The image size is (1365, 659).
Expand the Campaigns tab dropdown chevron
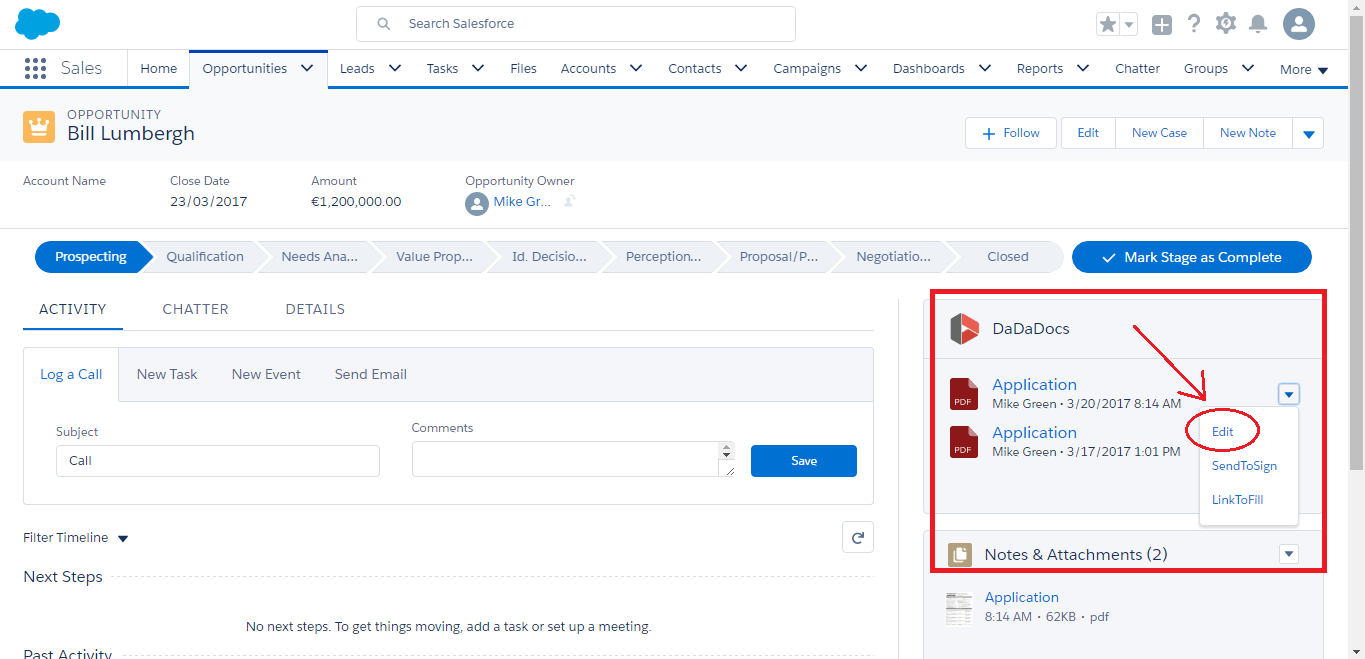861,68
